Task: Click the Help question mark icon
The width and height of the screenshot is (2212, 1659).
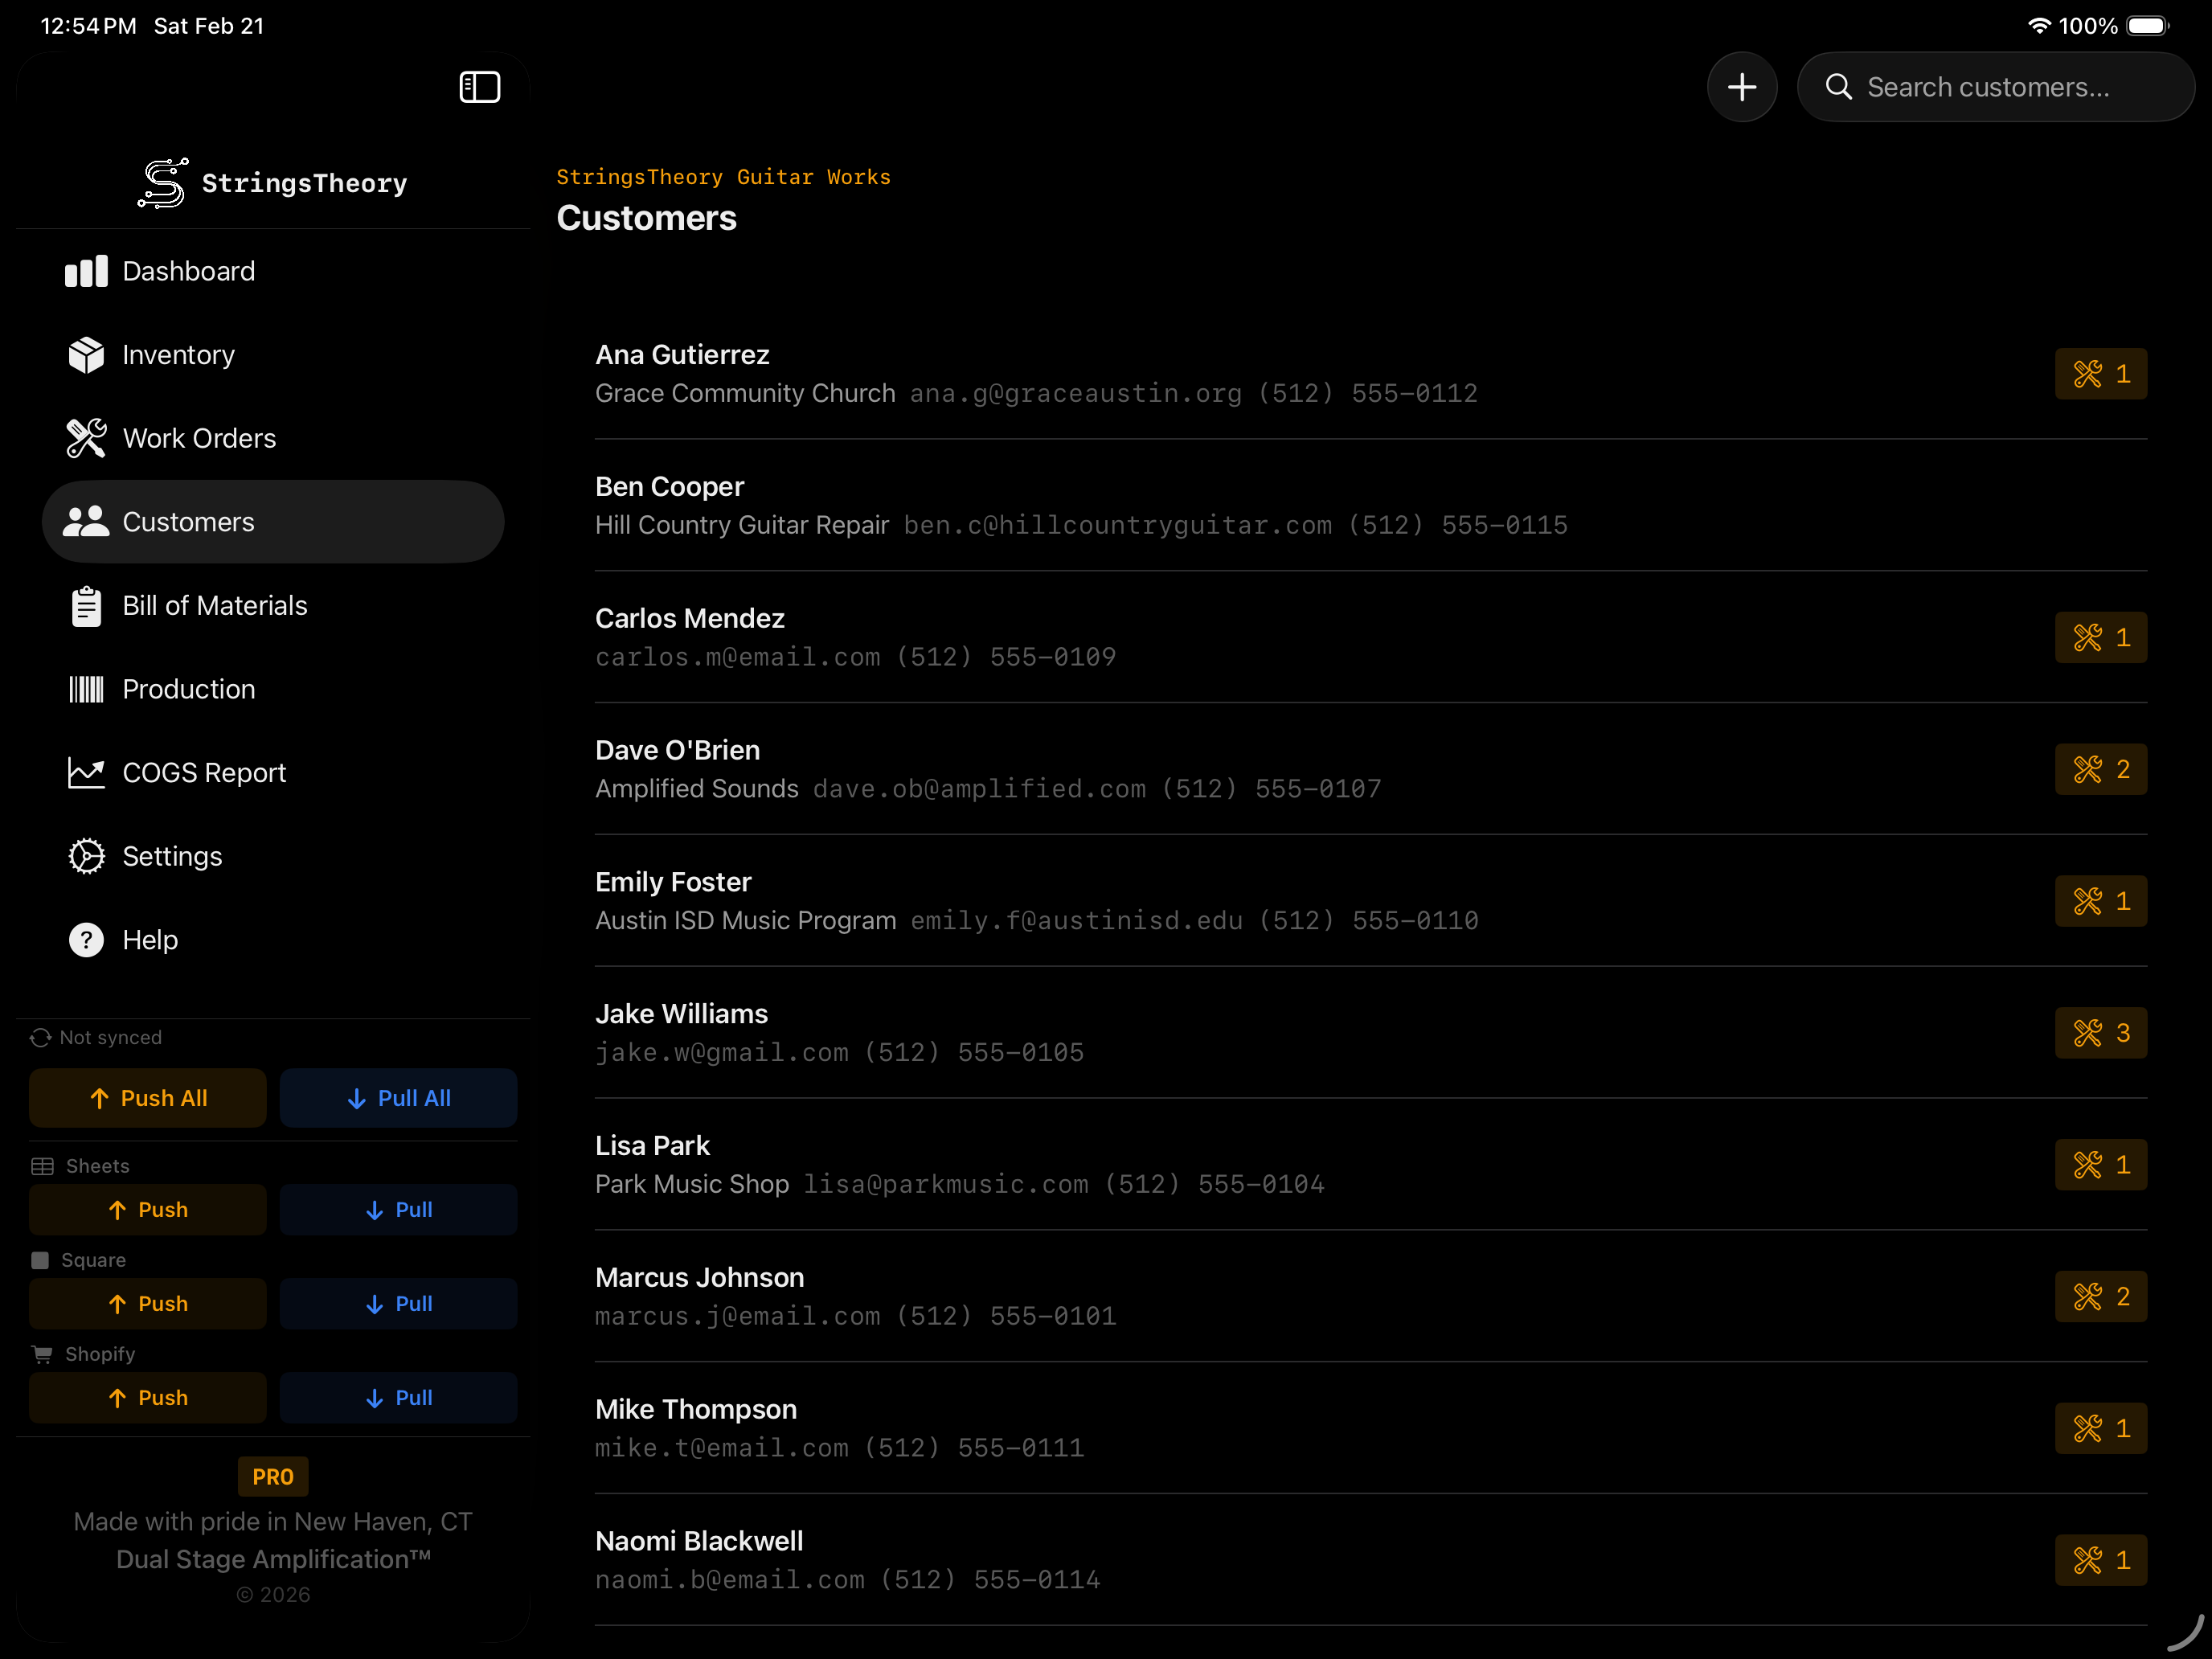Action: click(x=86, y=940)
